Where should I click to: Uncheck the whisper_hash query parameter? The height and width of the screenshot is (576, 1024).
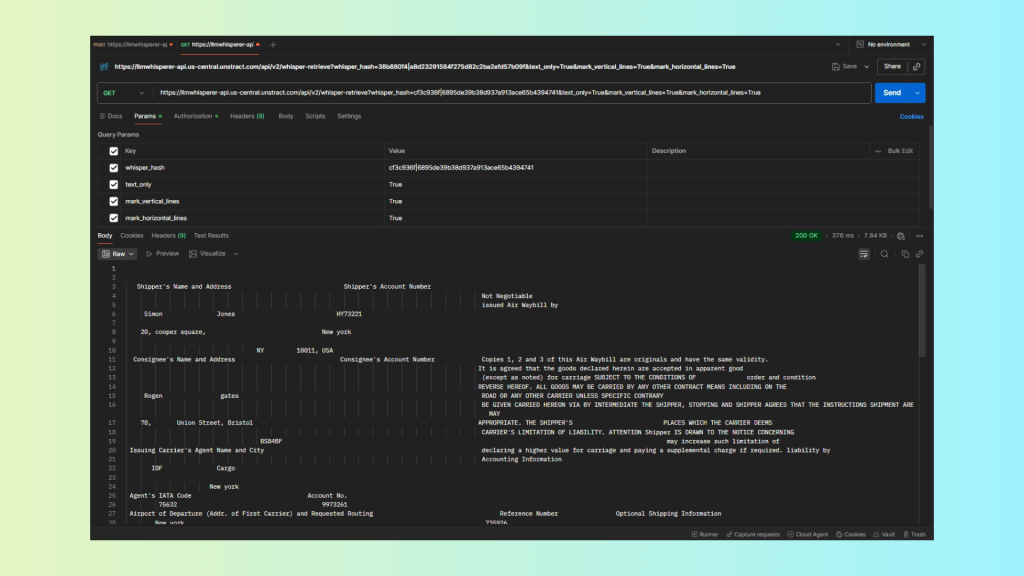click(x=114, y=168)
